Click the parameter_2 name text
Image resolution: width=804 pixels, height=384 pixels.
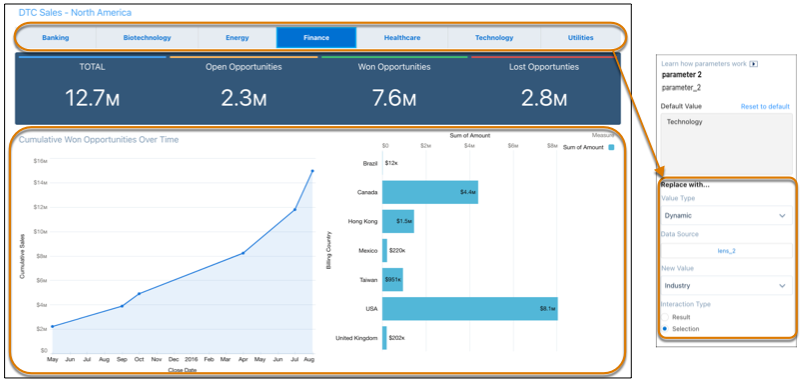[681, 88]
